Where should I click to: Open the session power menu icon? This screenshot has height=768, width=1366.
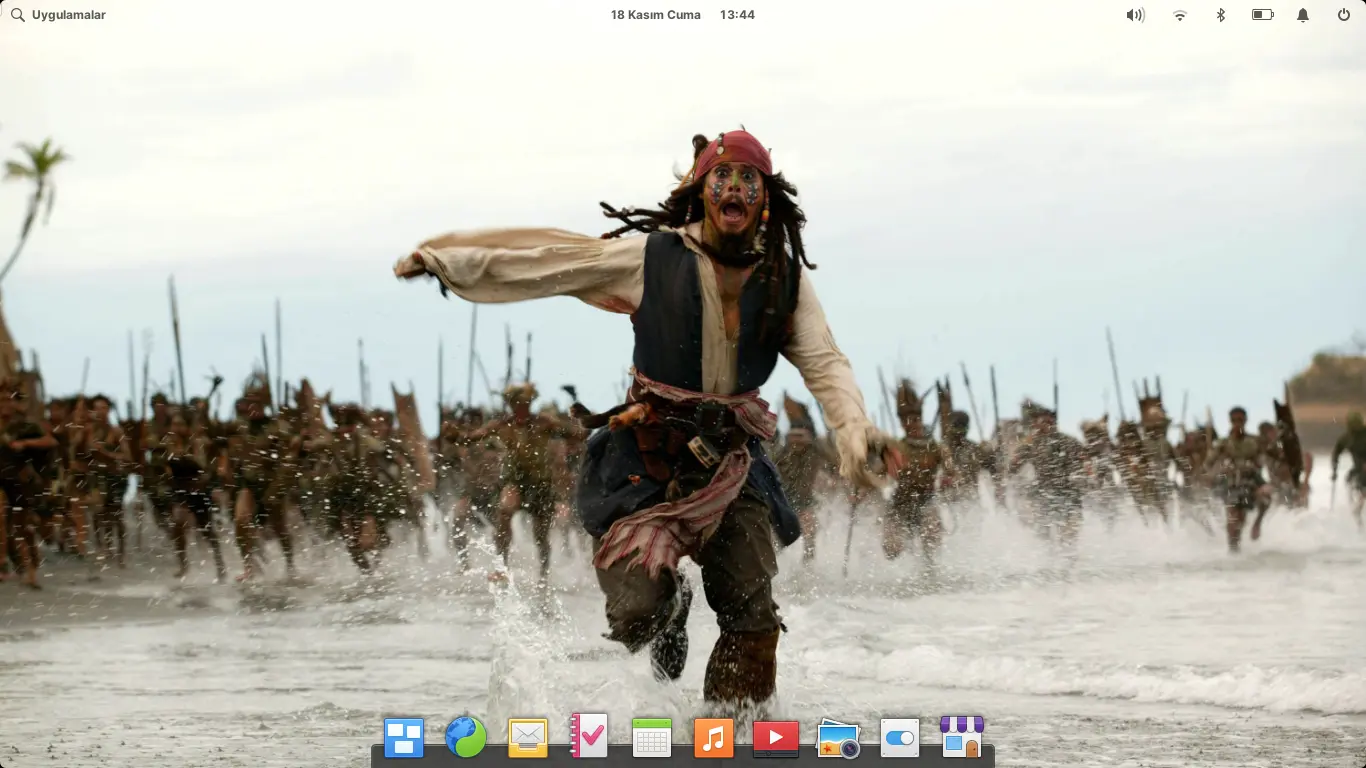tap(1344, 15)
